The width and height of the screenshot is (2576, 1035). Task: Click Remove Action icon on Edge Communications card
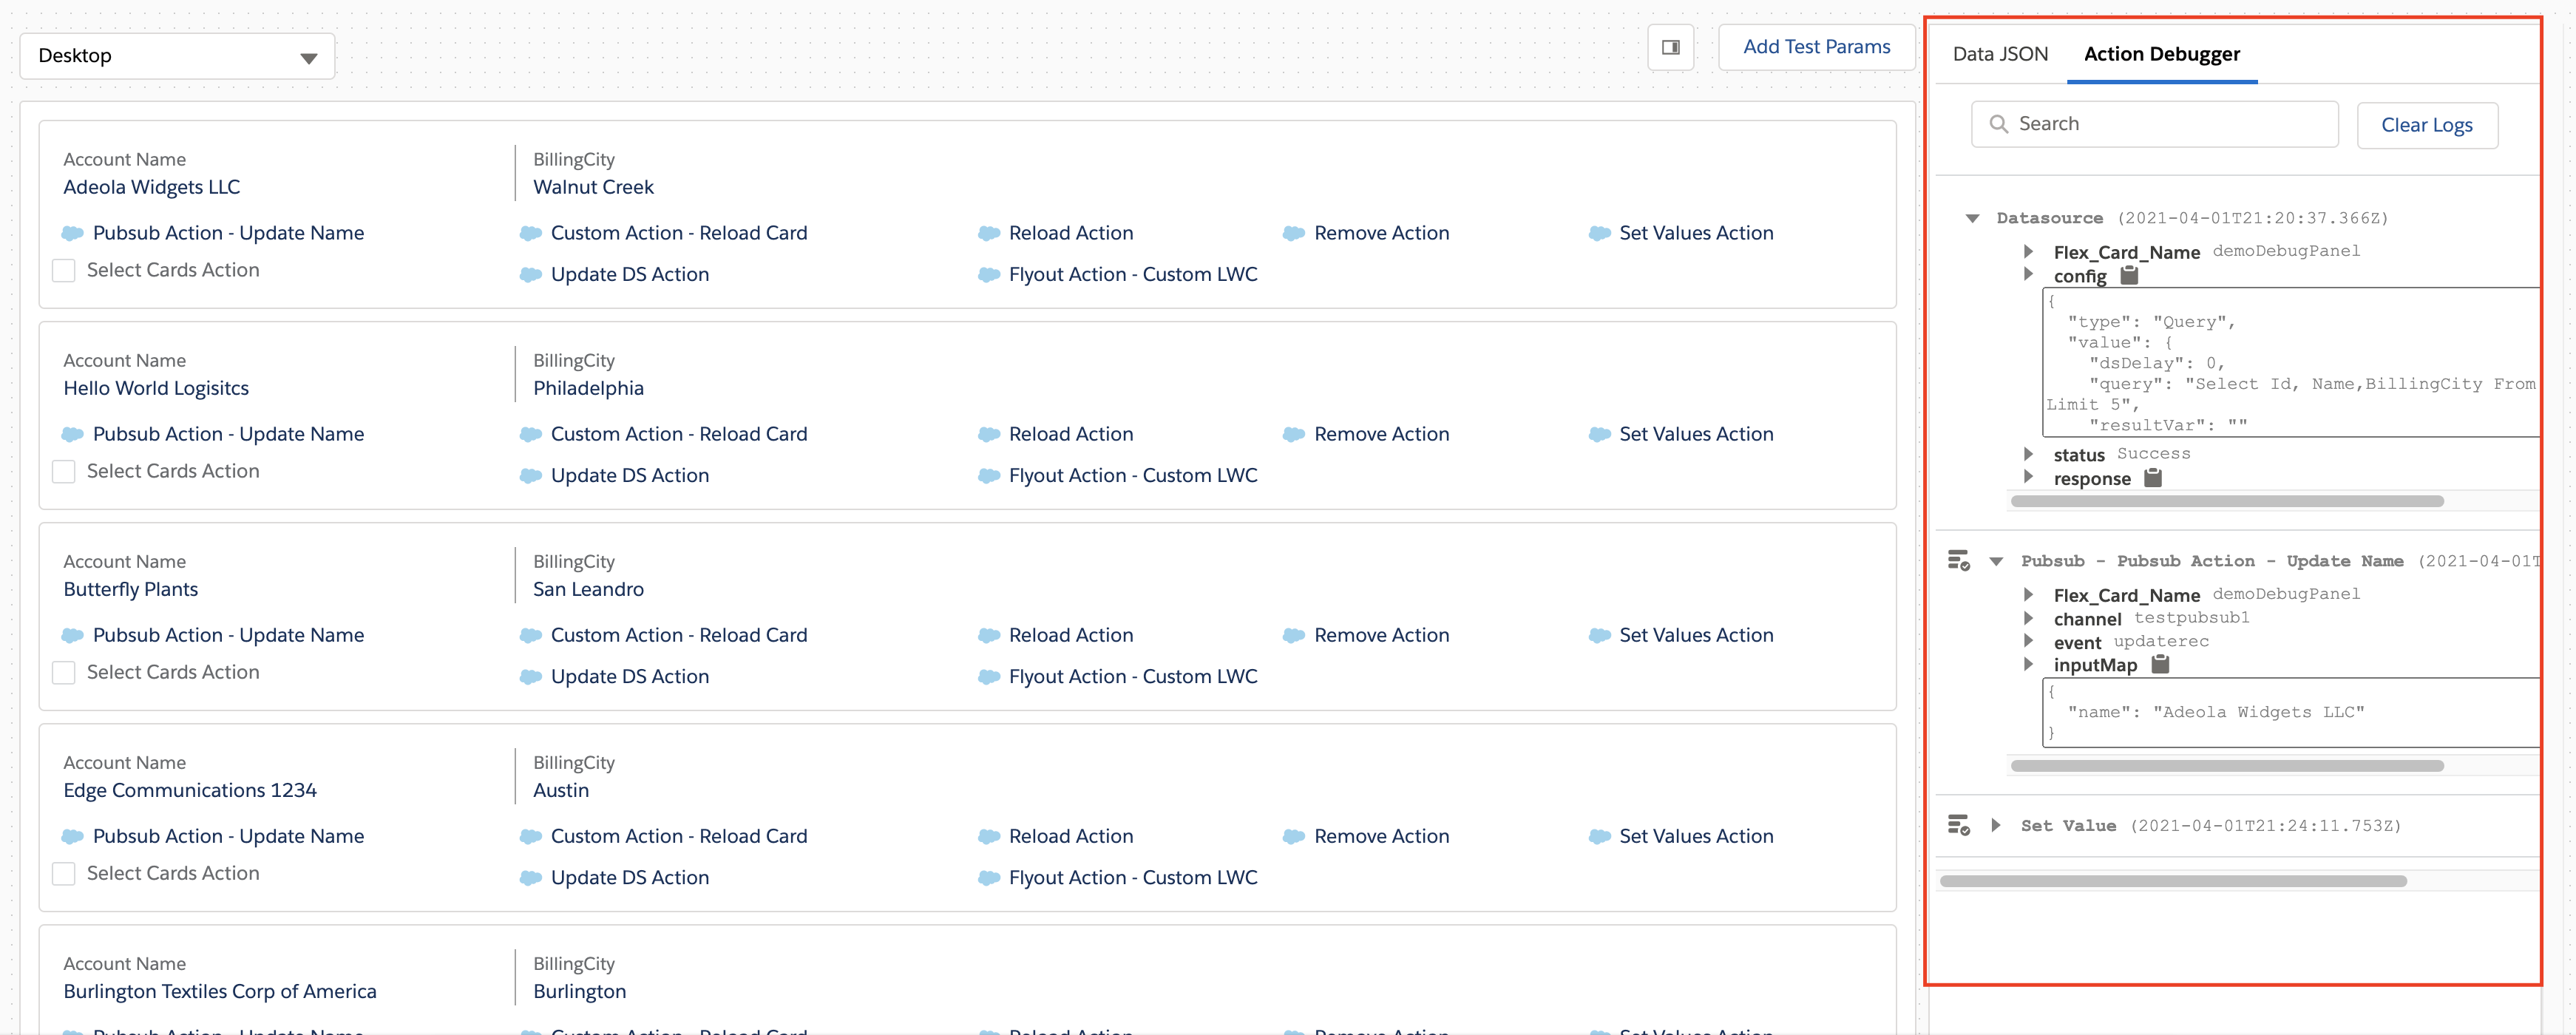coord(1293,836)
